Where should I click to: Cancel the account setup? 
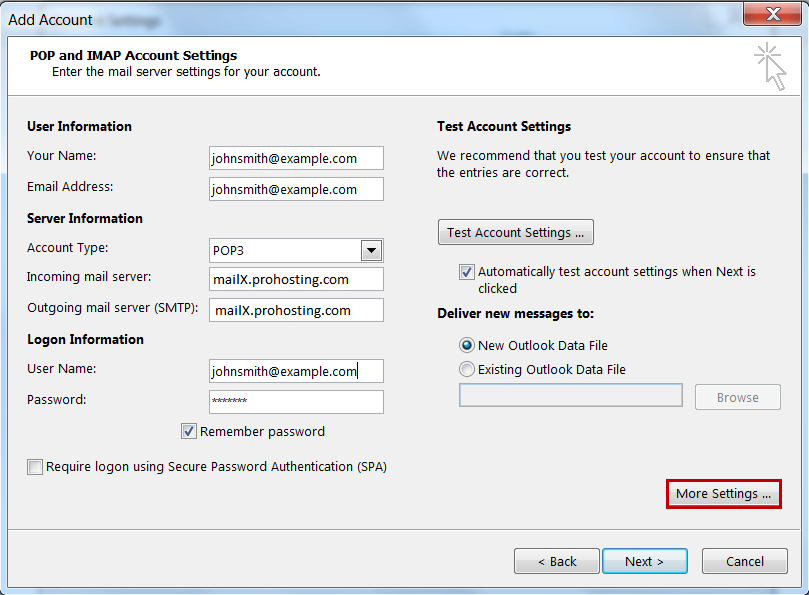pos(745,561)
